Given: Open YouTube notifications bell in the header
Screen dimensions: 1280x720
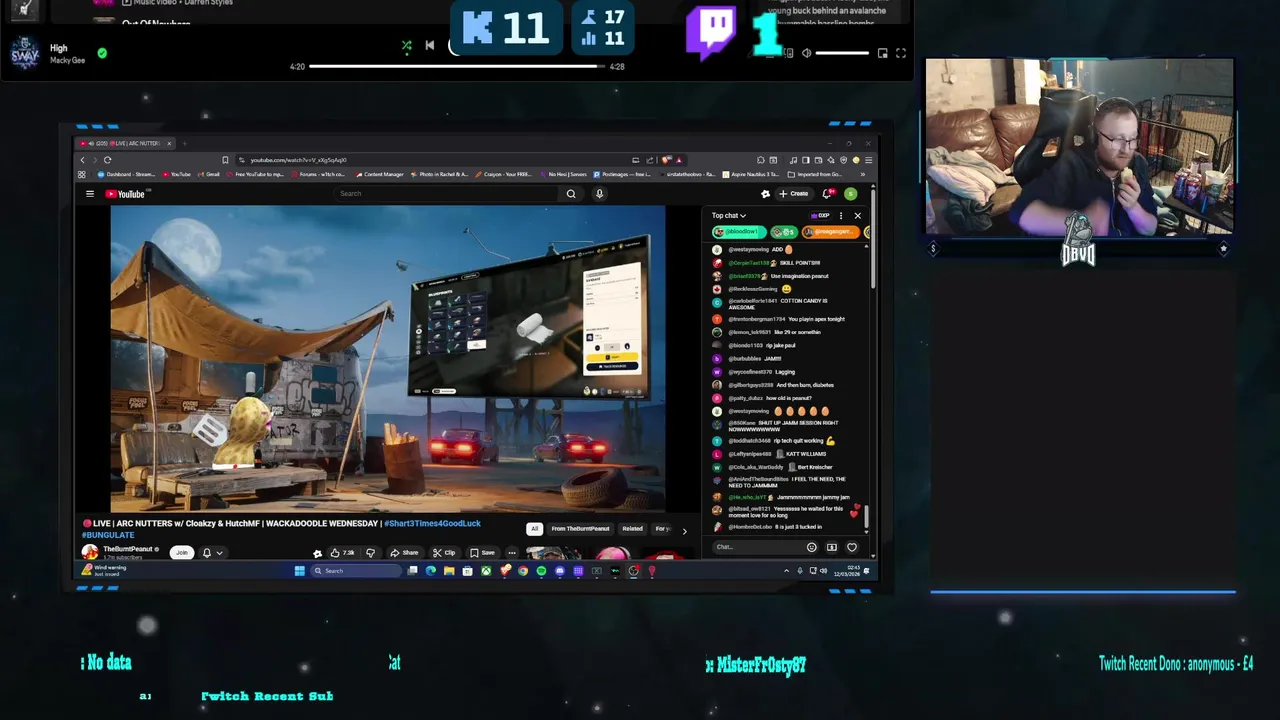Looking at the screenshot, I should click(x=827, y=194).
